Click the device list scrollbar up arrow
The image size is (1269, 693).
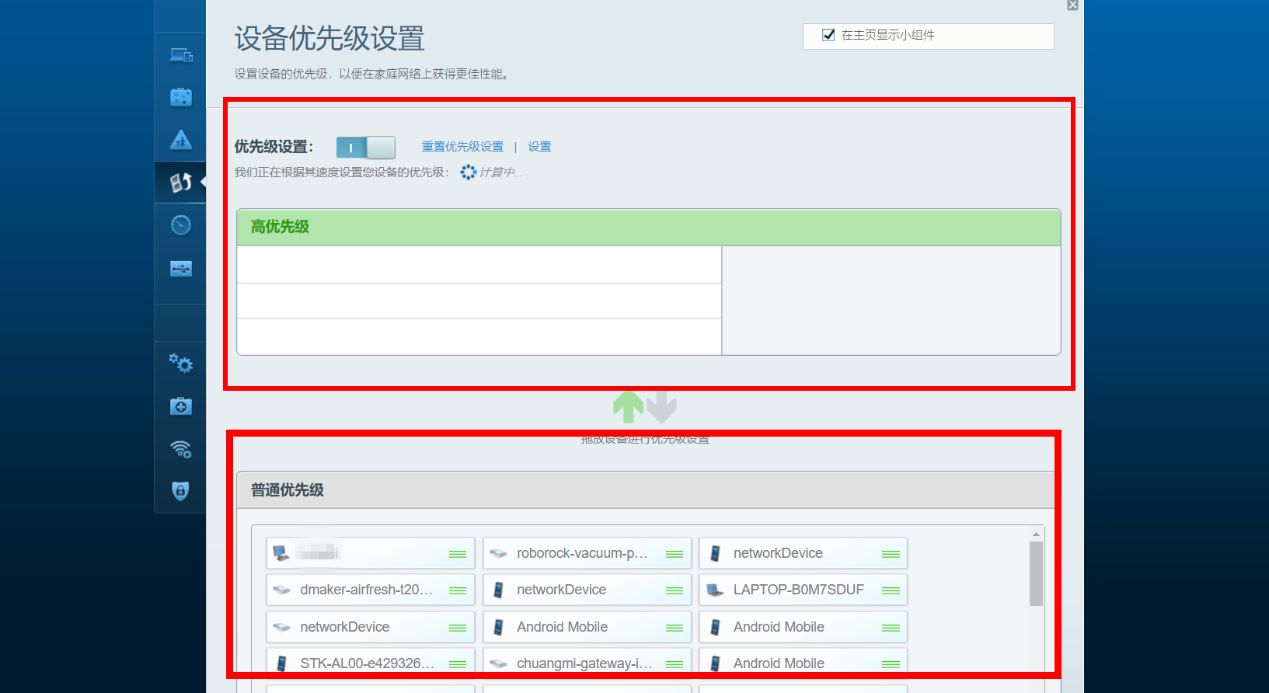click(1036, 535)
